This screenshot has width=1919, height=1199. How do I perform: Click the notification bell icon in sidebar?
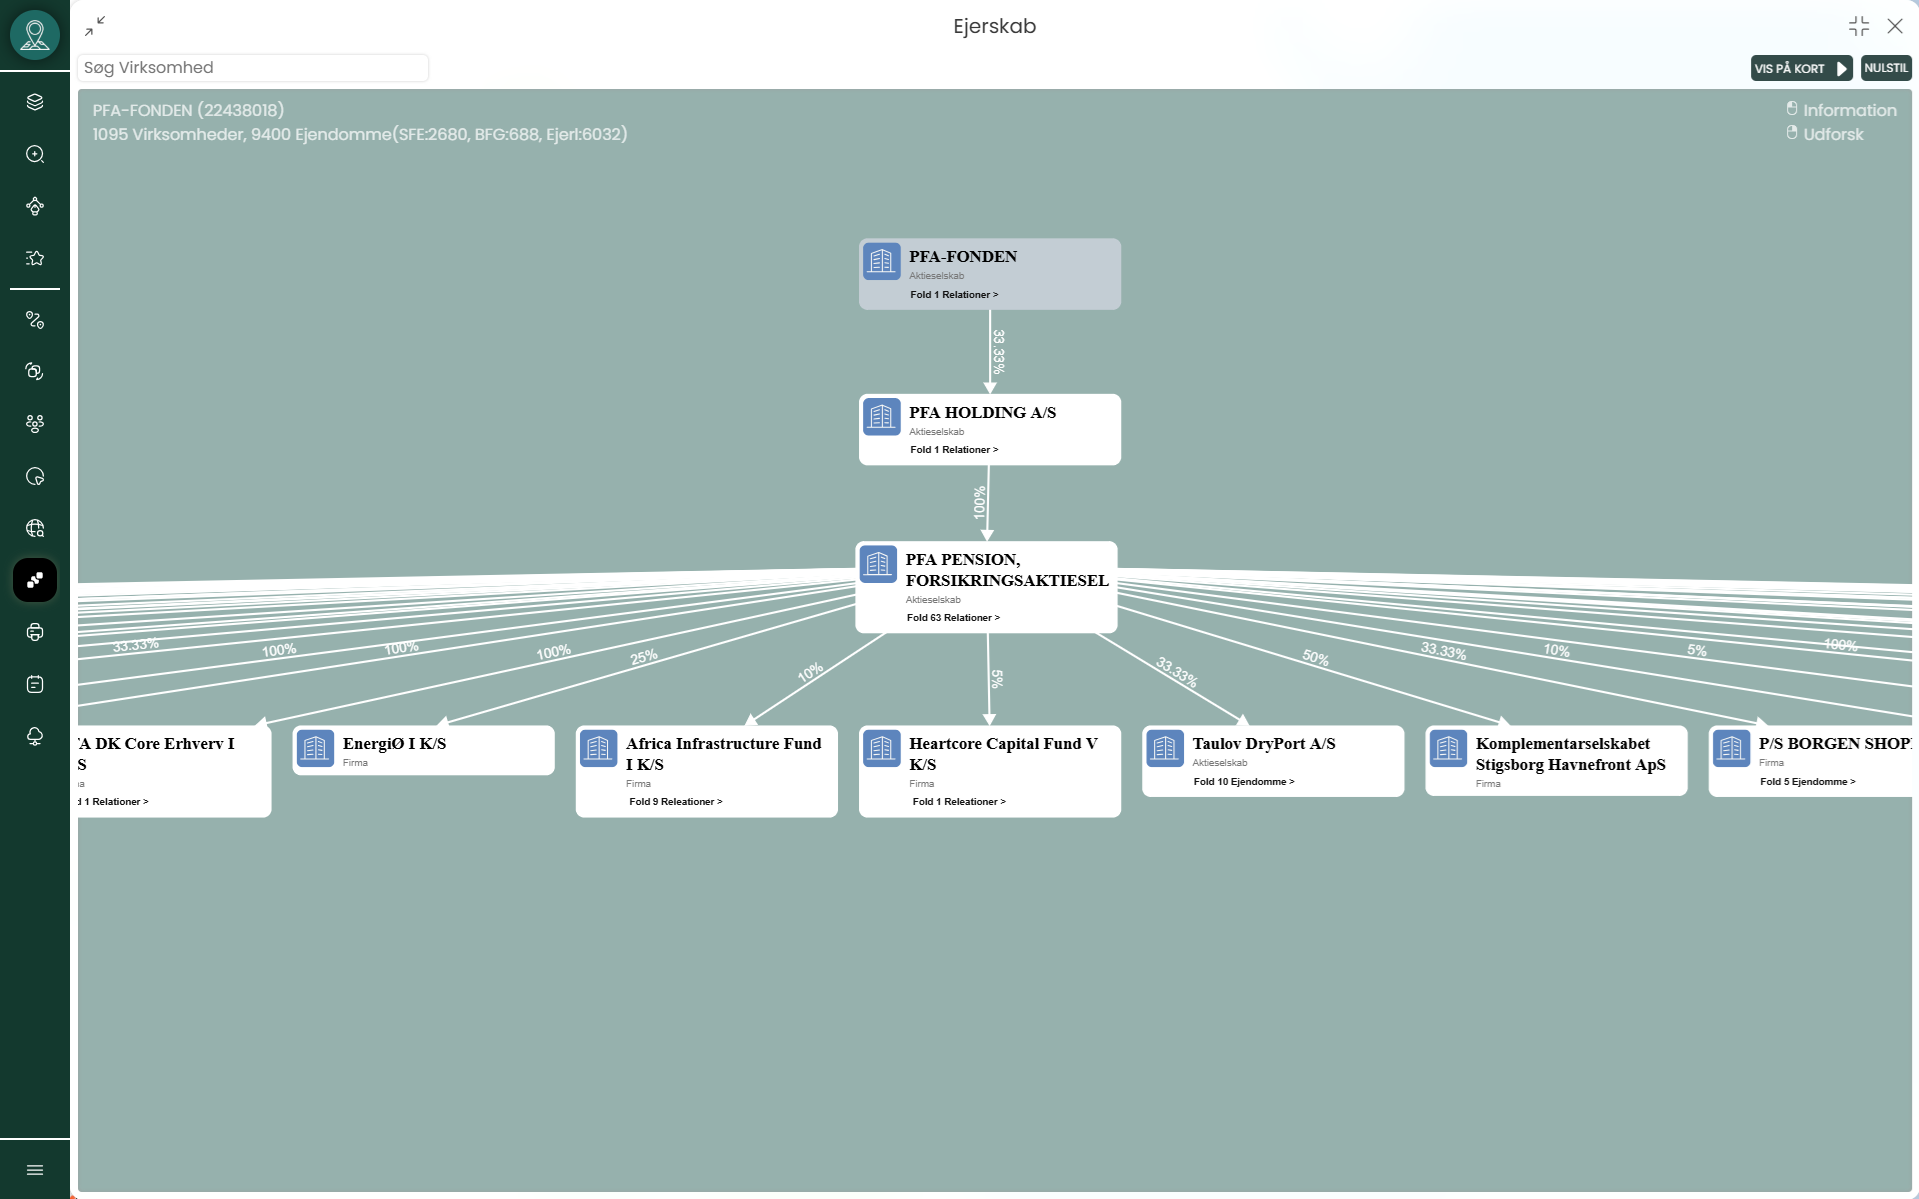[35, 736]
